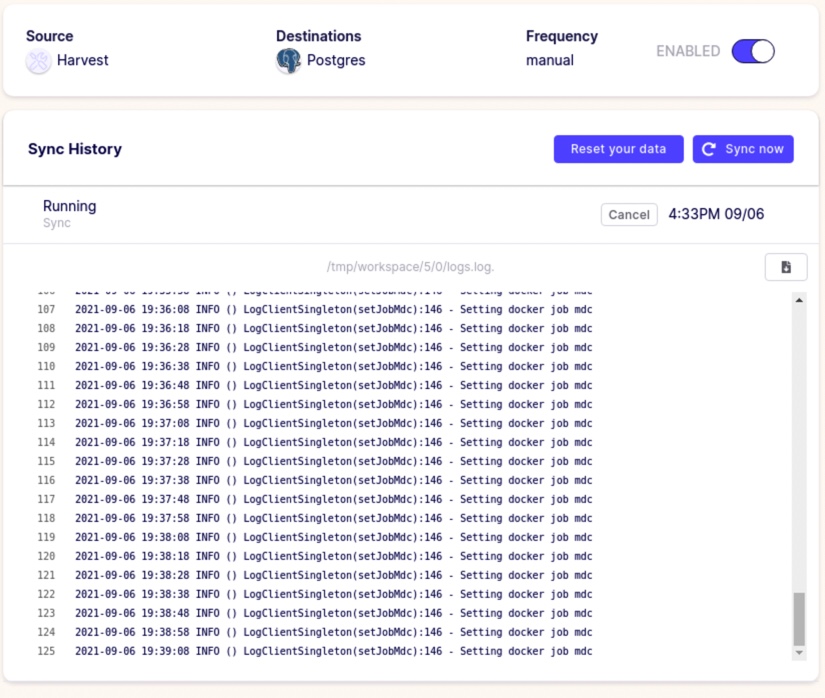The height and width of the screenshot is (698, 825).
Task: Click the Sync History heading
Action: pos(75,149)
